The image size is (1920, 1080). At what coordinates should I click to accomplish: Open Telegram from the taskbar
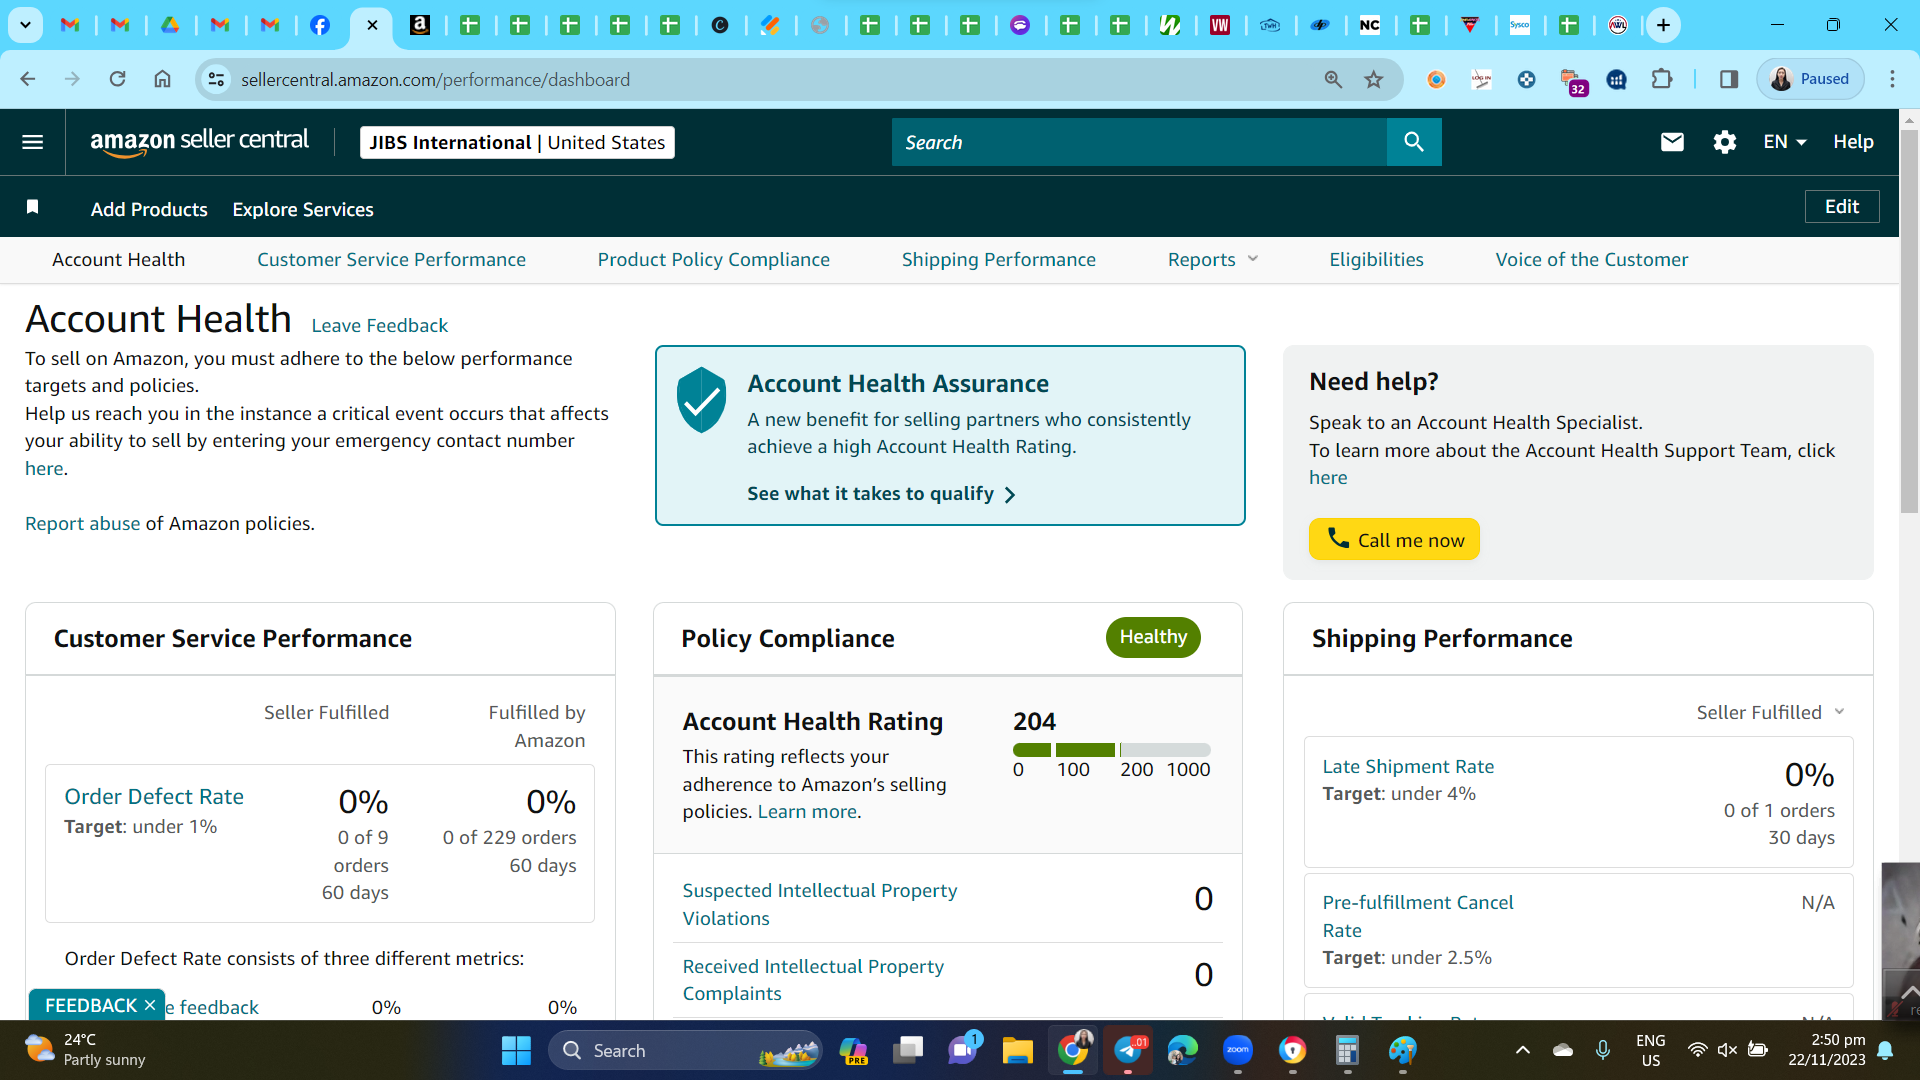[x=1128, y=1050]
